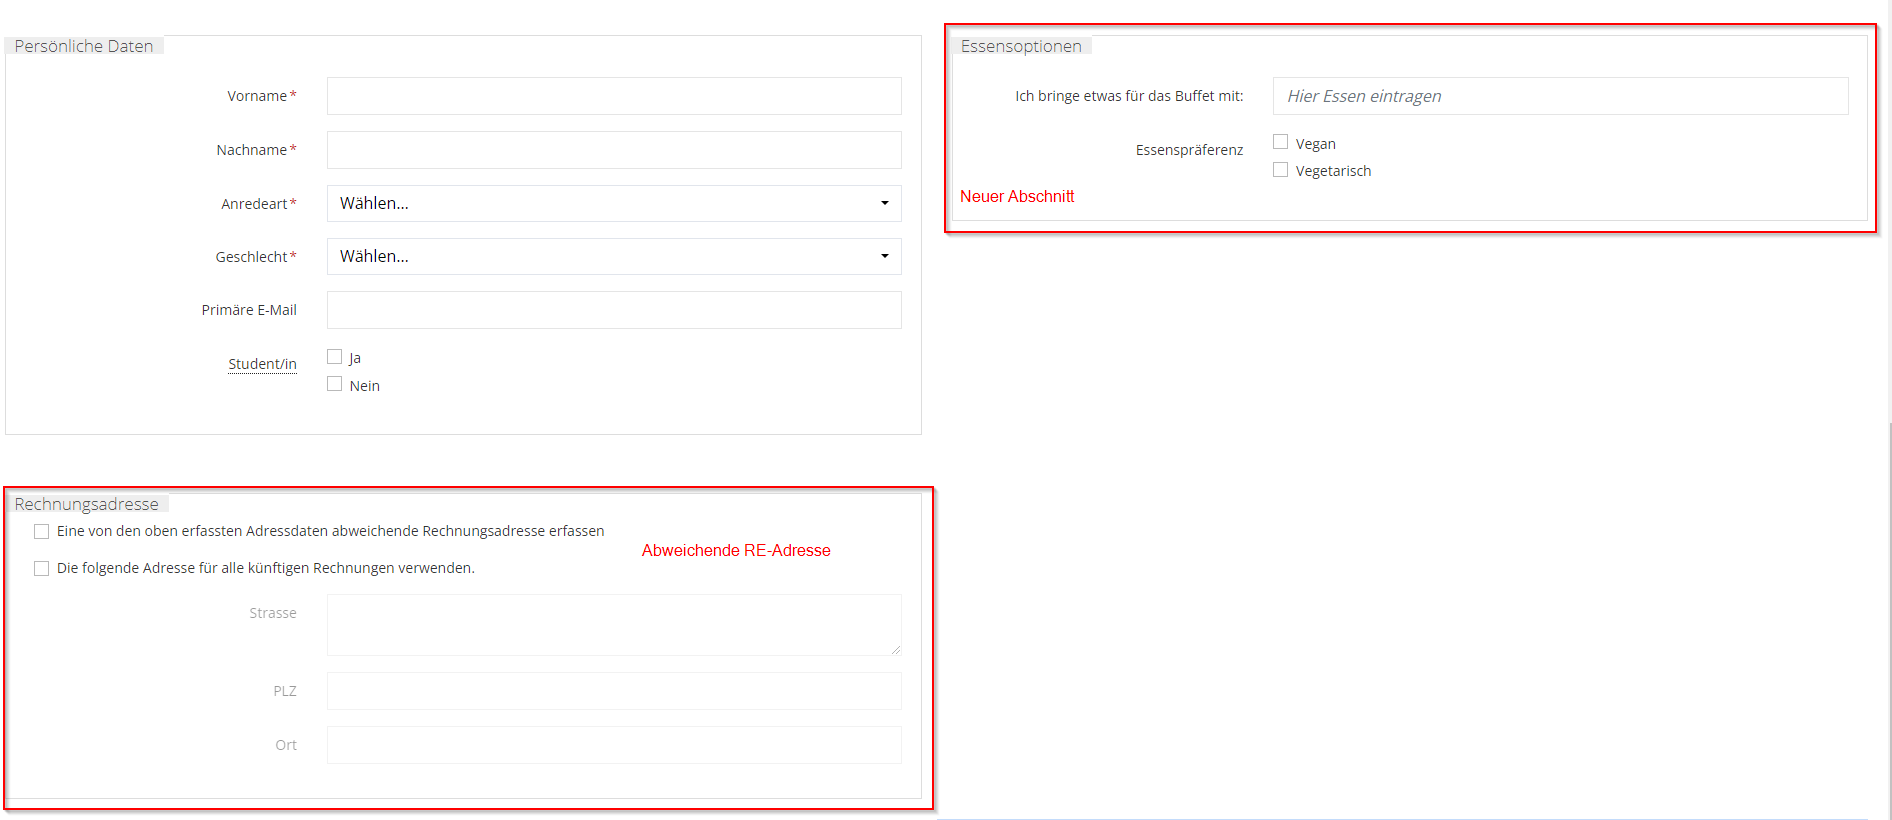The height and width of the screenshot is (820, 1892).
Task: Click inside the Strasse text area
Action: [613, 625]
